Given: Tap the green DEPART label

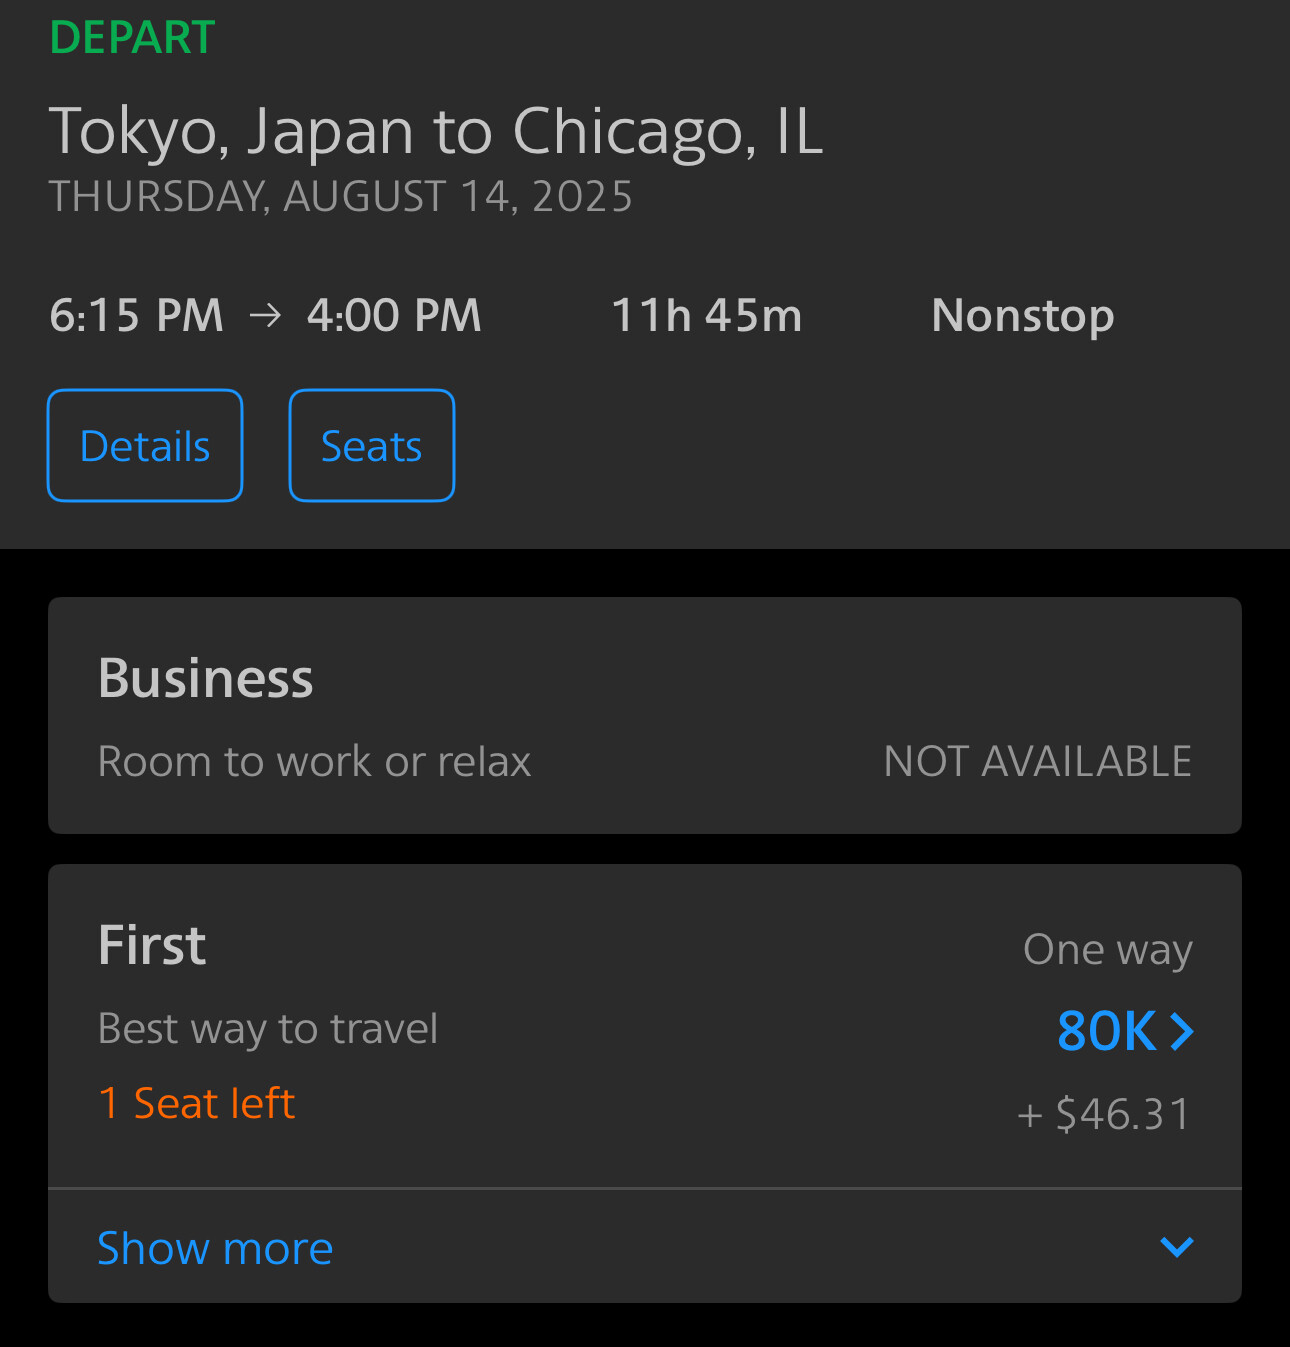Looking at the screenshot, I should point(132,38).
